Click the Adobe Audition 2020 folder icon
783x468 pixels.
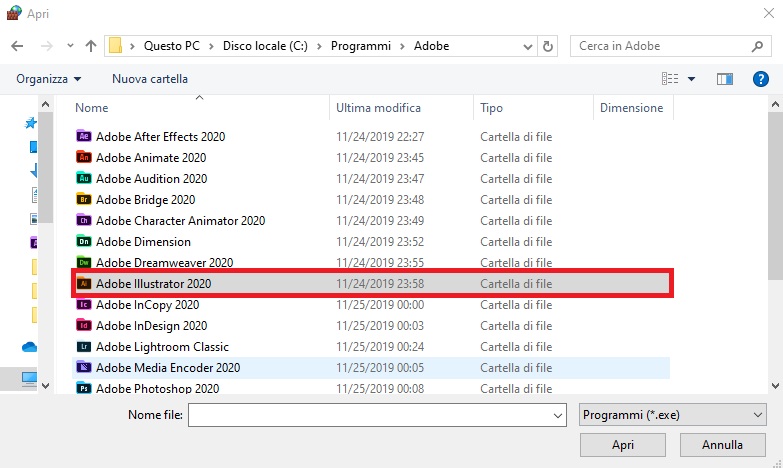[x=83, y=178]
